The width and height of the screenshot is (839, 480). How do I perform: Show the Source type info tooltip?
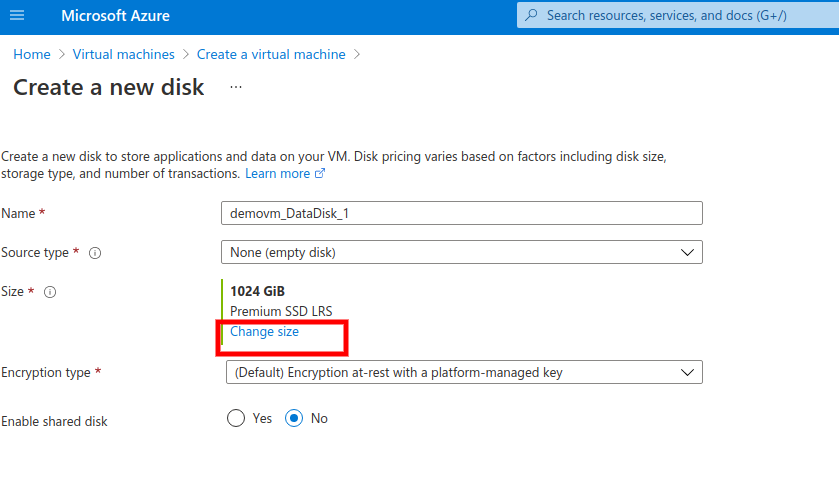pyautogui.click(x=96, y=253)
